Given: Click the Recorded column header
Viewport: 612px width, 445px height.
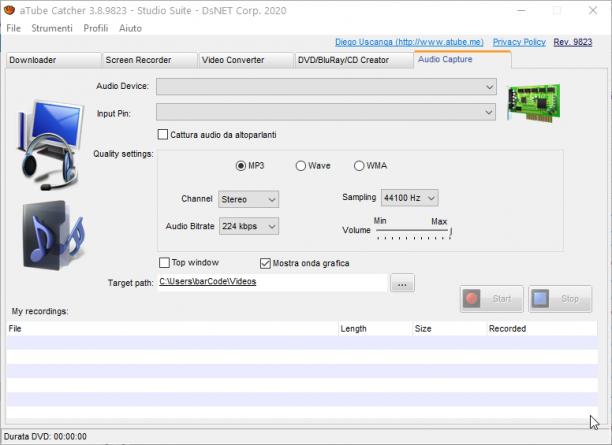Looking at the screenshot, I should [542, 329].
